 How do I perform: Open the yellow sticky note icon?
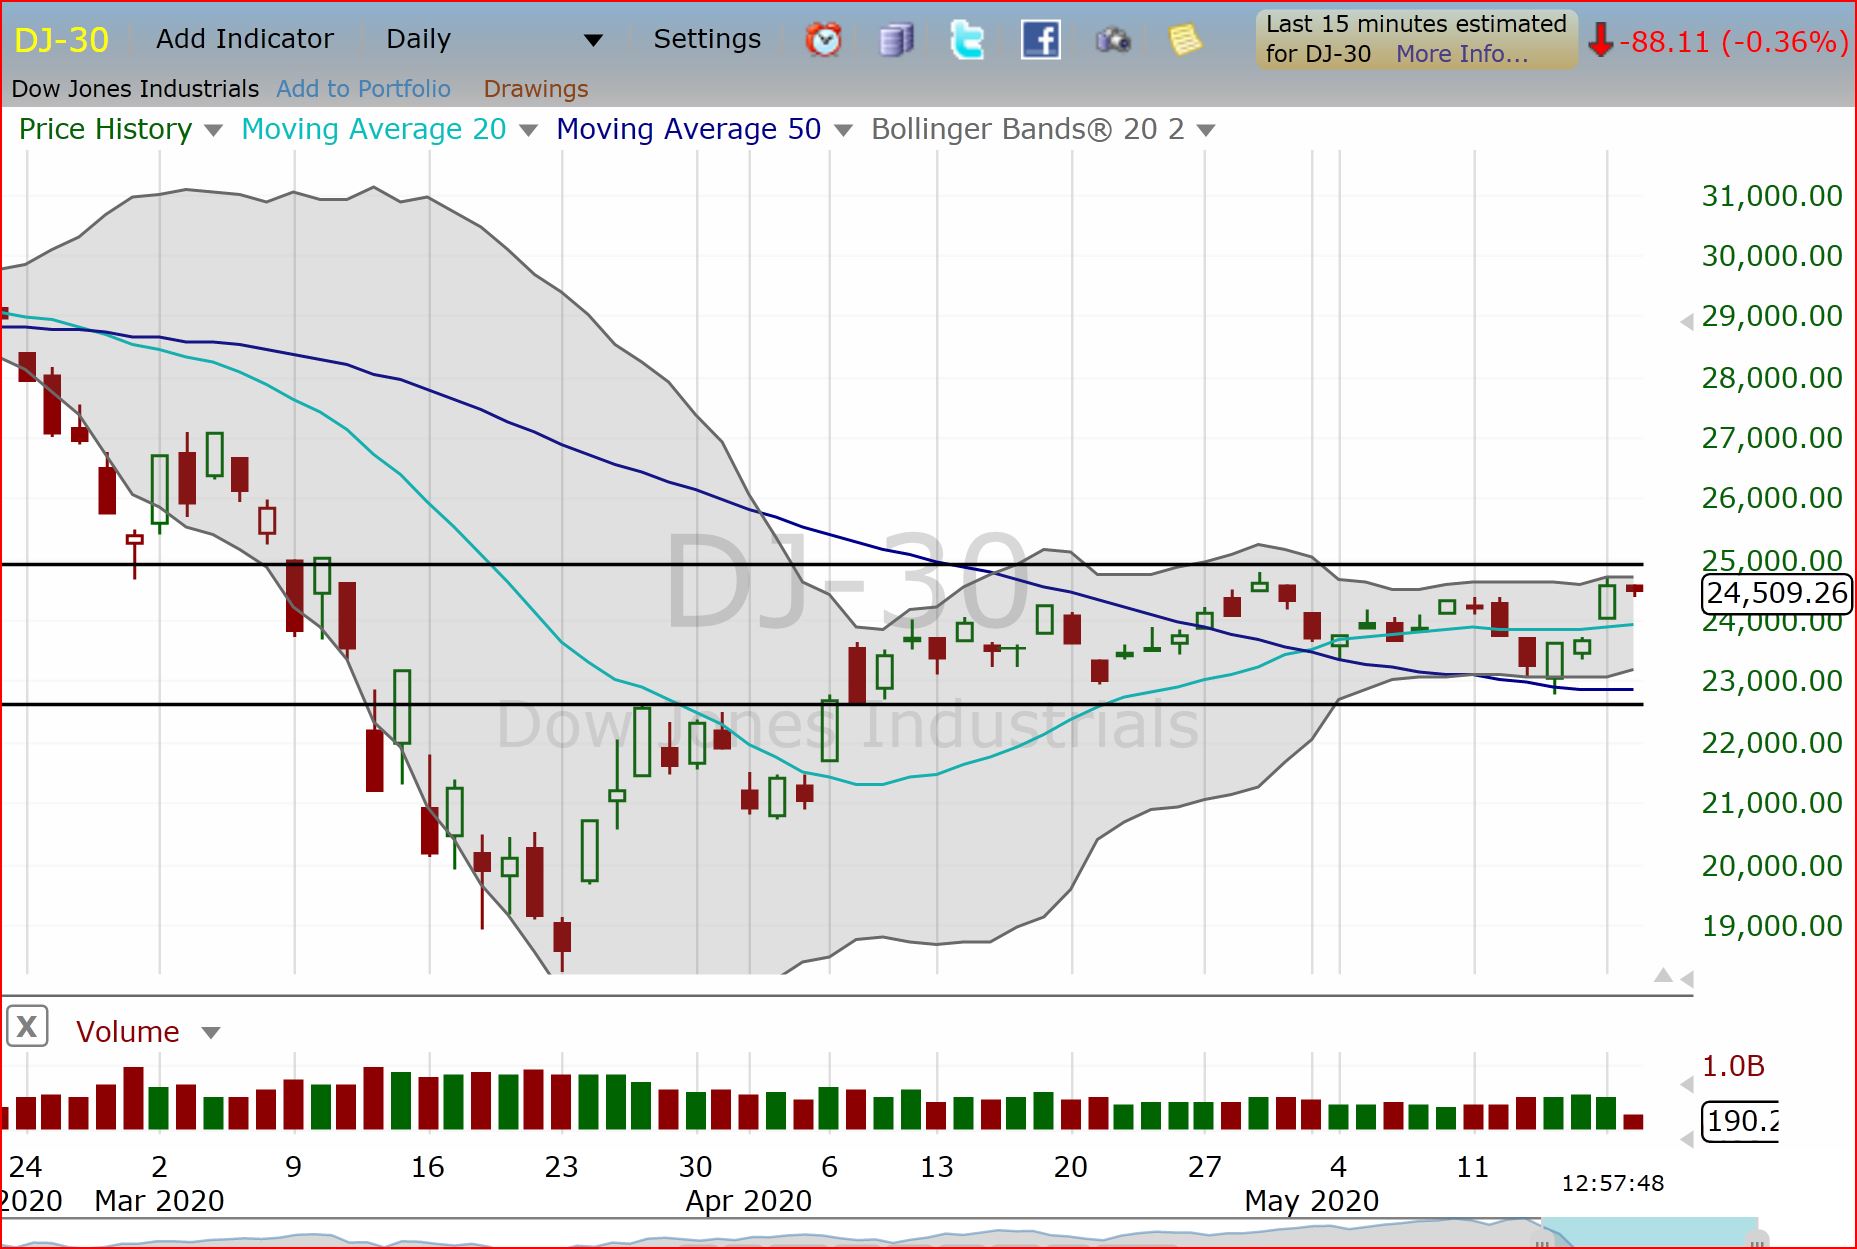point(1185,40)
